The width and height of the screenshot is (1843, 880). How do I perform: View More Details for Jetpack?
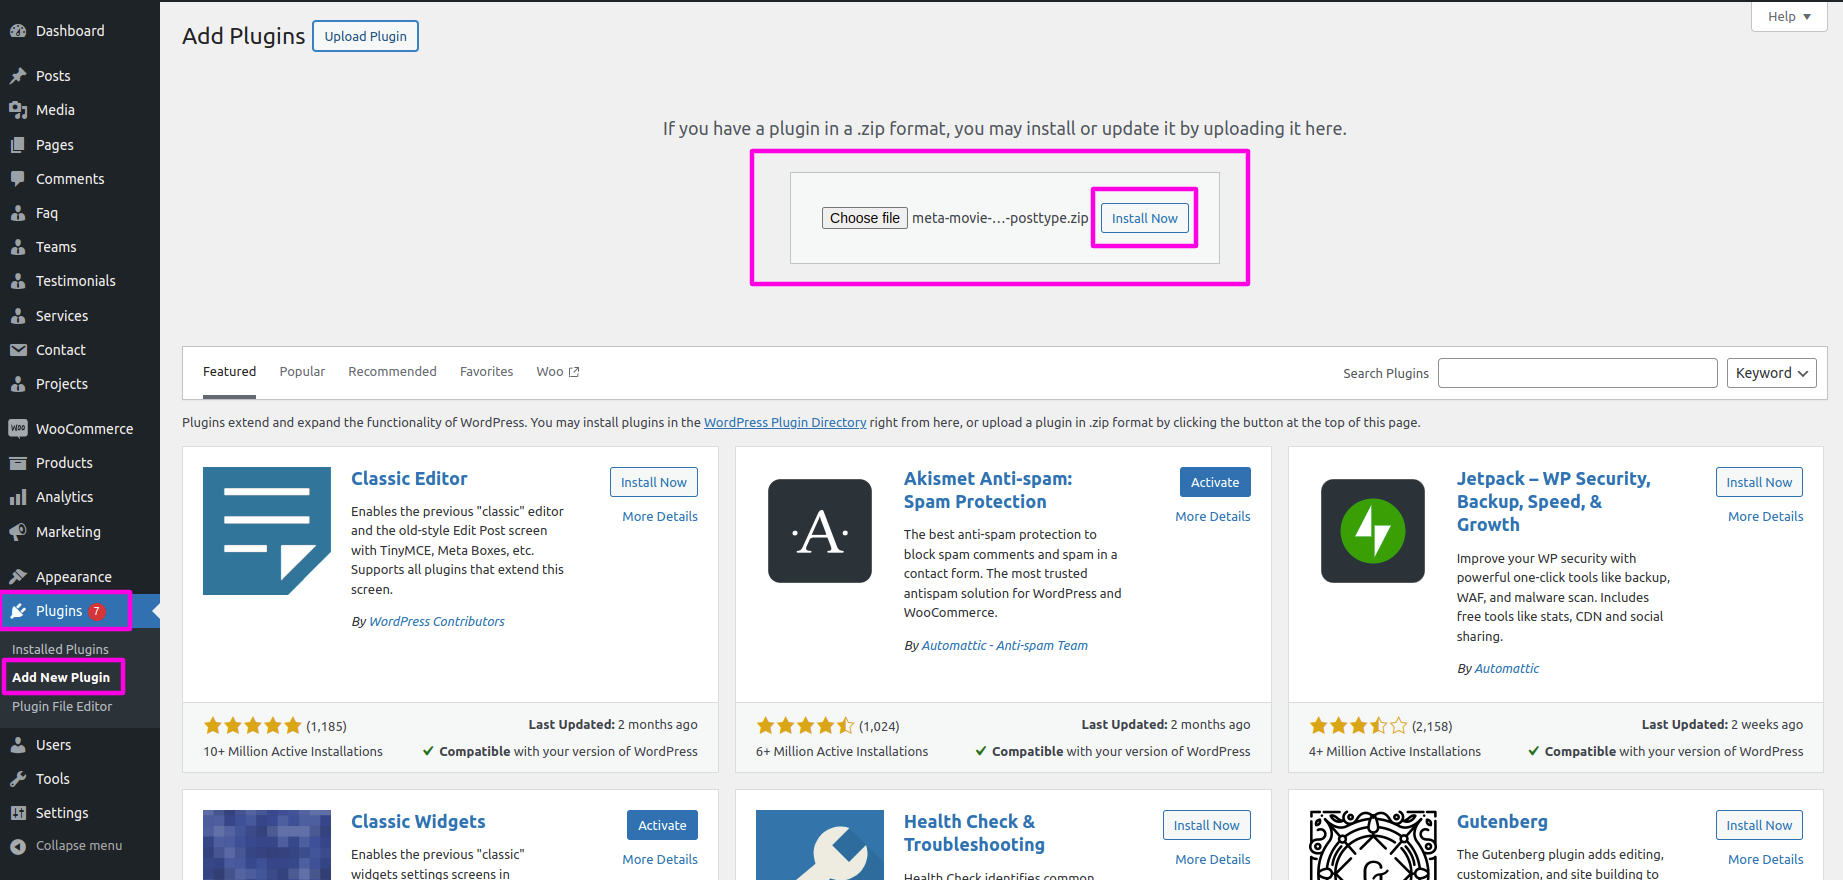pos(1766,517)
